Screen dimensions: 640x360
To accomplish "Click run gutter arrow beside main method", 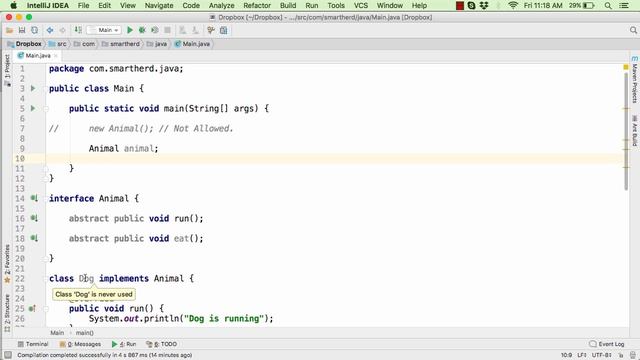I will tap(33, 108).
